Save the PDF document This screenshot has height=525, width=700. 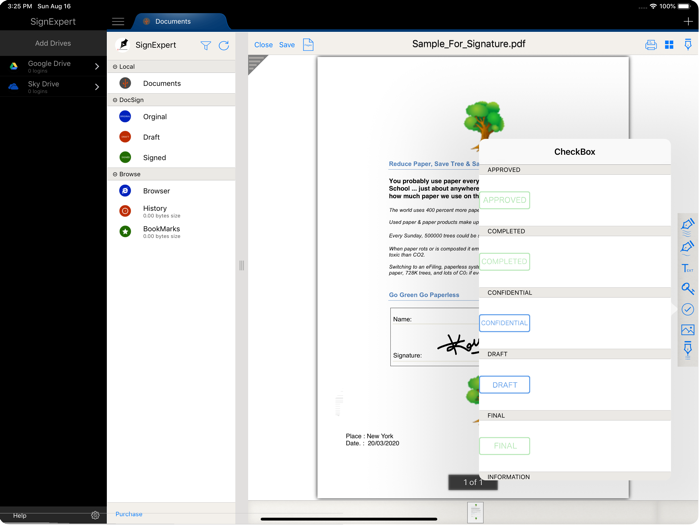287,45
